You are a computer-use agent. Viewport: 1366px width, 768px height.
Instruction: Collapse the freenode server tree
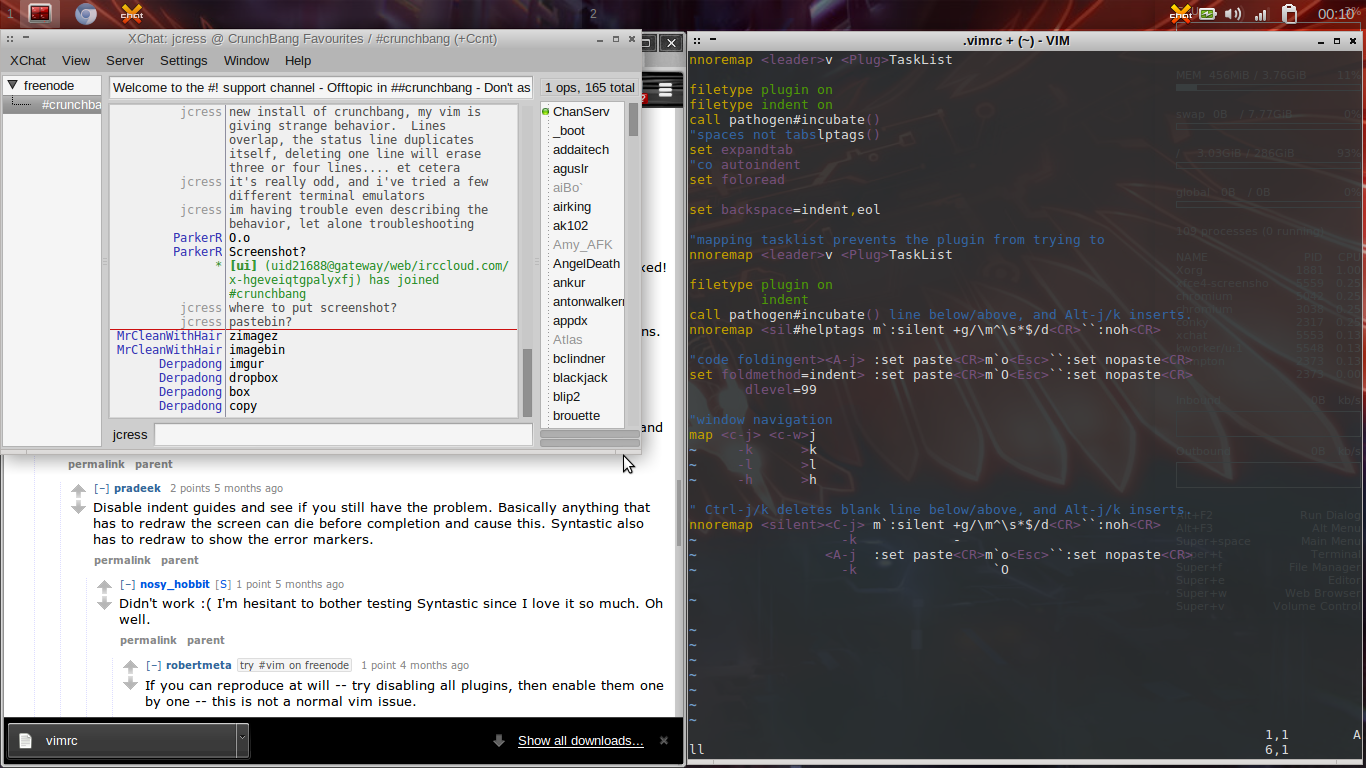pos(11,86)
